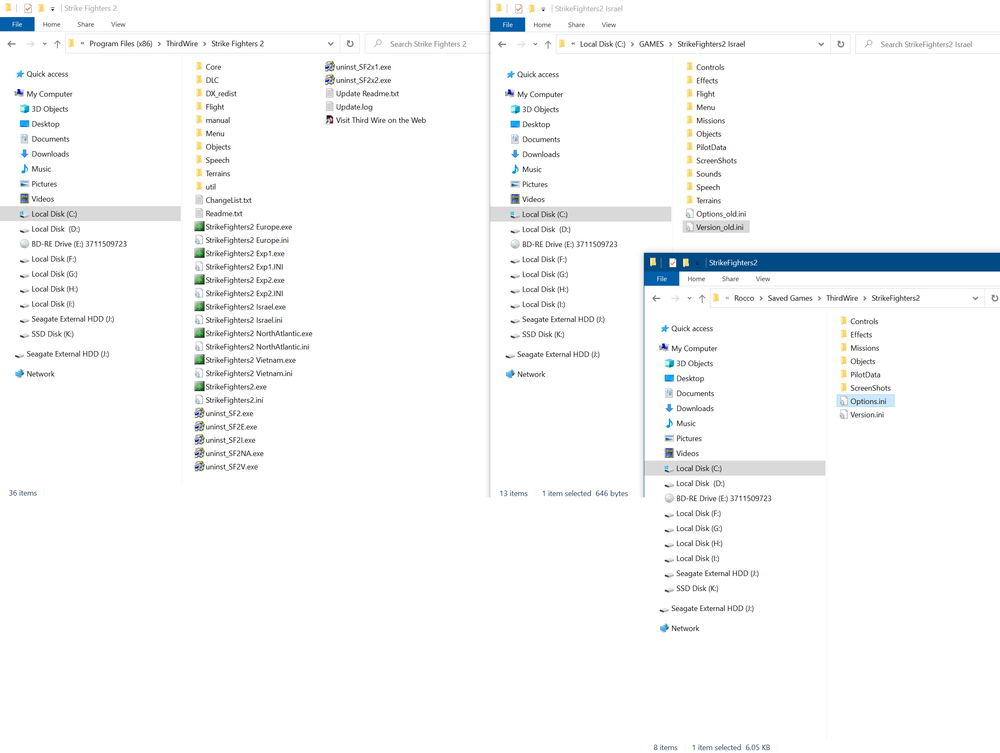
Task: Open the Share tab in StrikeFighters2 Israel window
Action: 576,25
